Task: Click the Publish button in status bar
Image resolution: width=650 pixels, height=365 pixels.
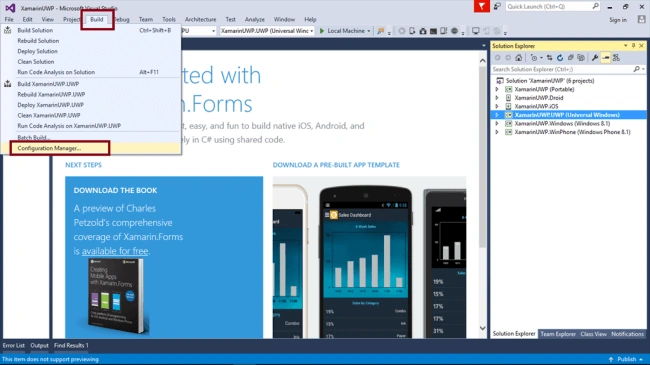Action: (x=626, y=359)
